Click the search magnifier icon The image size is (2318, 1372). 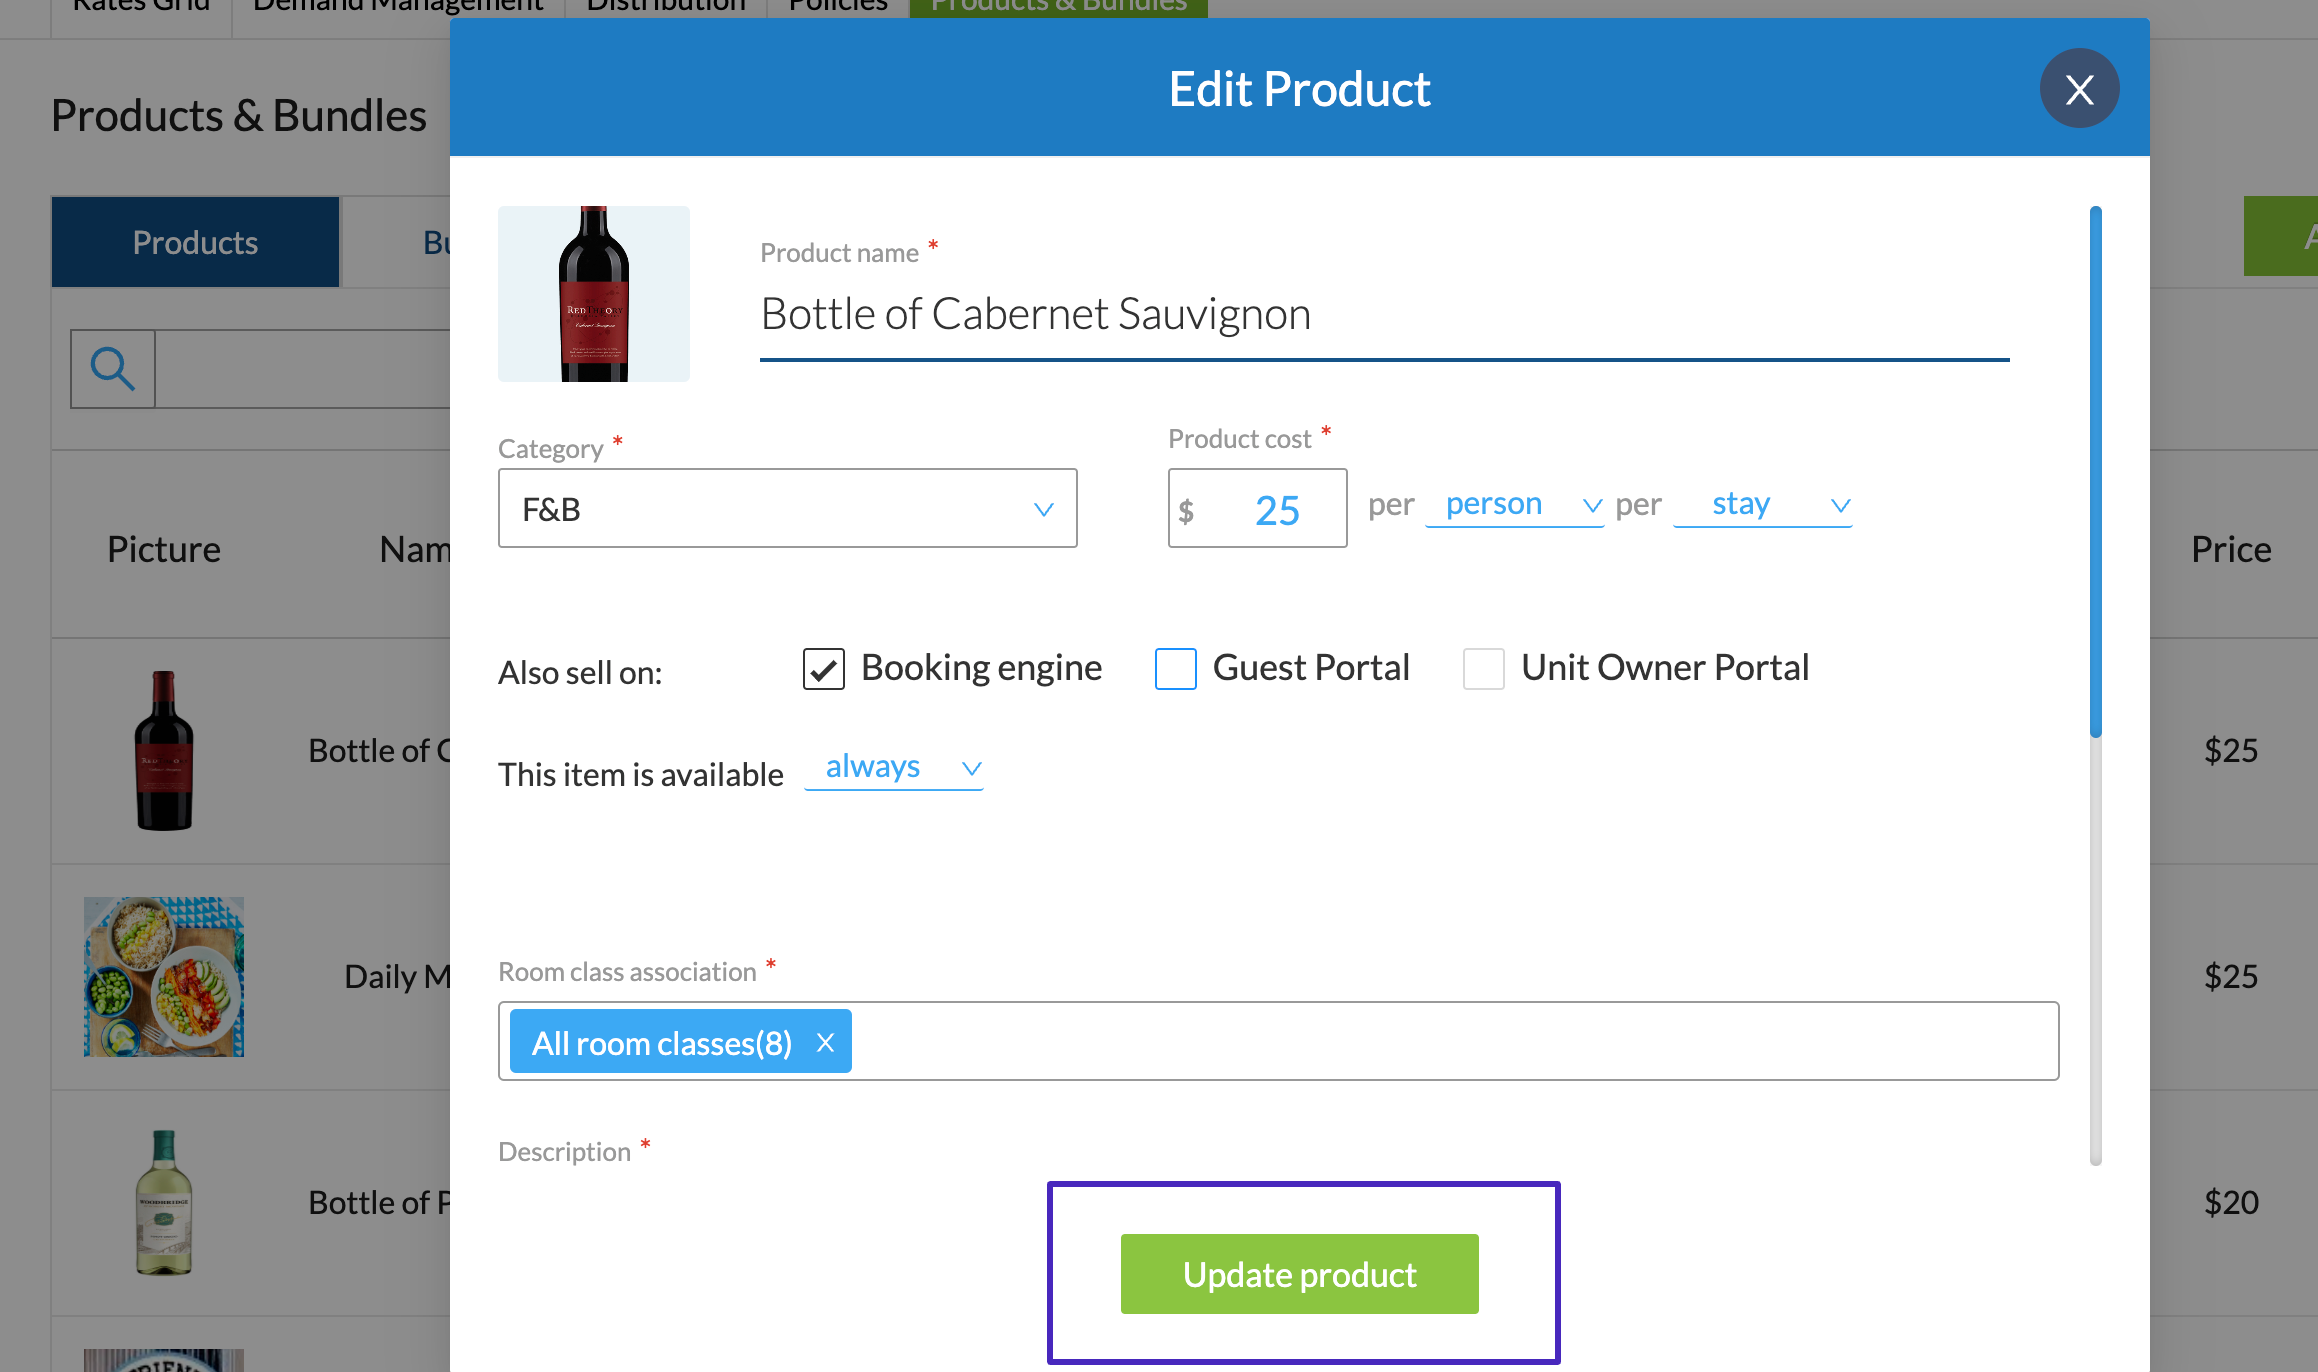click(x=113, y=369)
